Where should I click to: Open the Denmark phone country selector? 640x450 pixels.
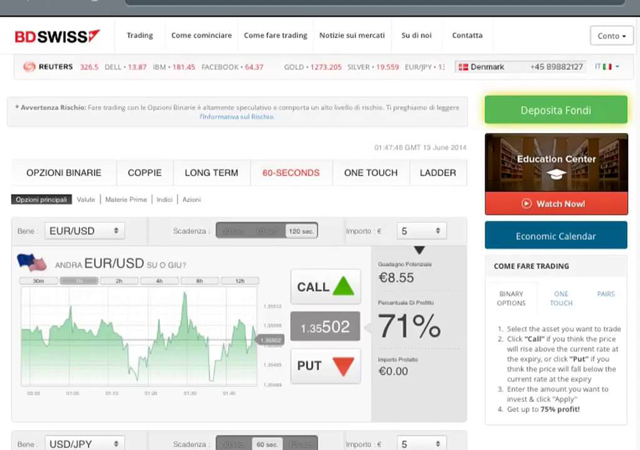(520, 67)
